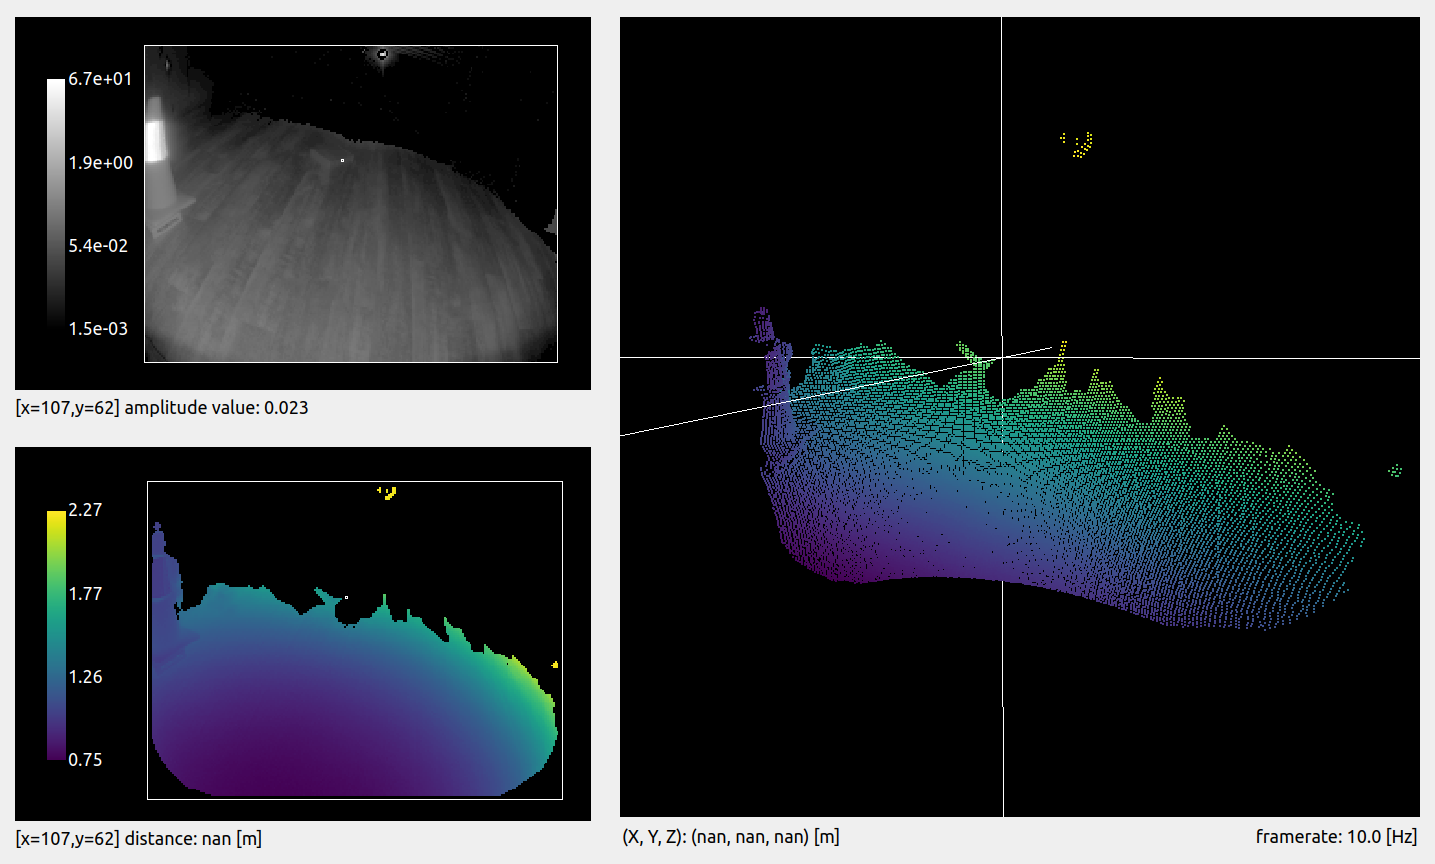Click the 1.26 distance scale label

coord(85,677)
